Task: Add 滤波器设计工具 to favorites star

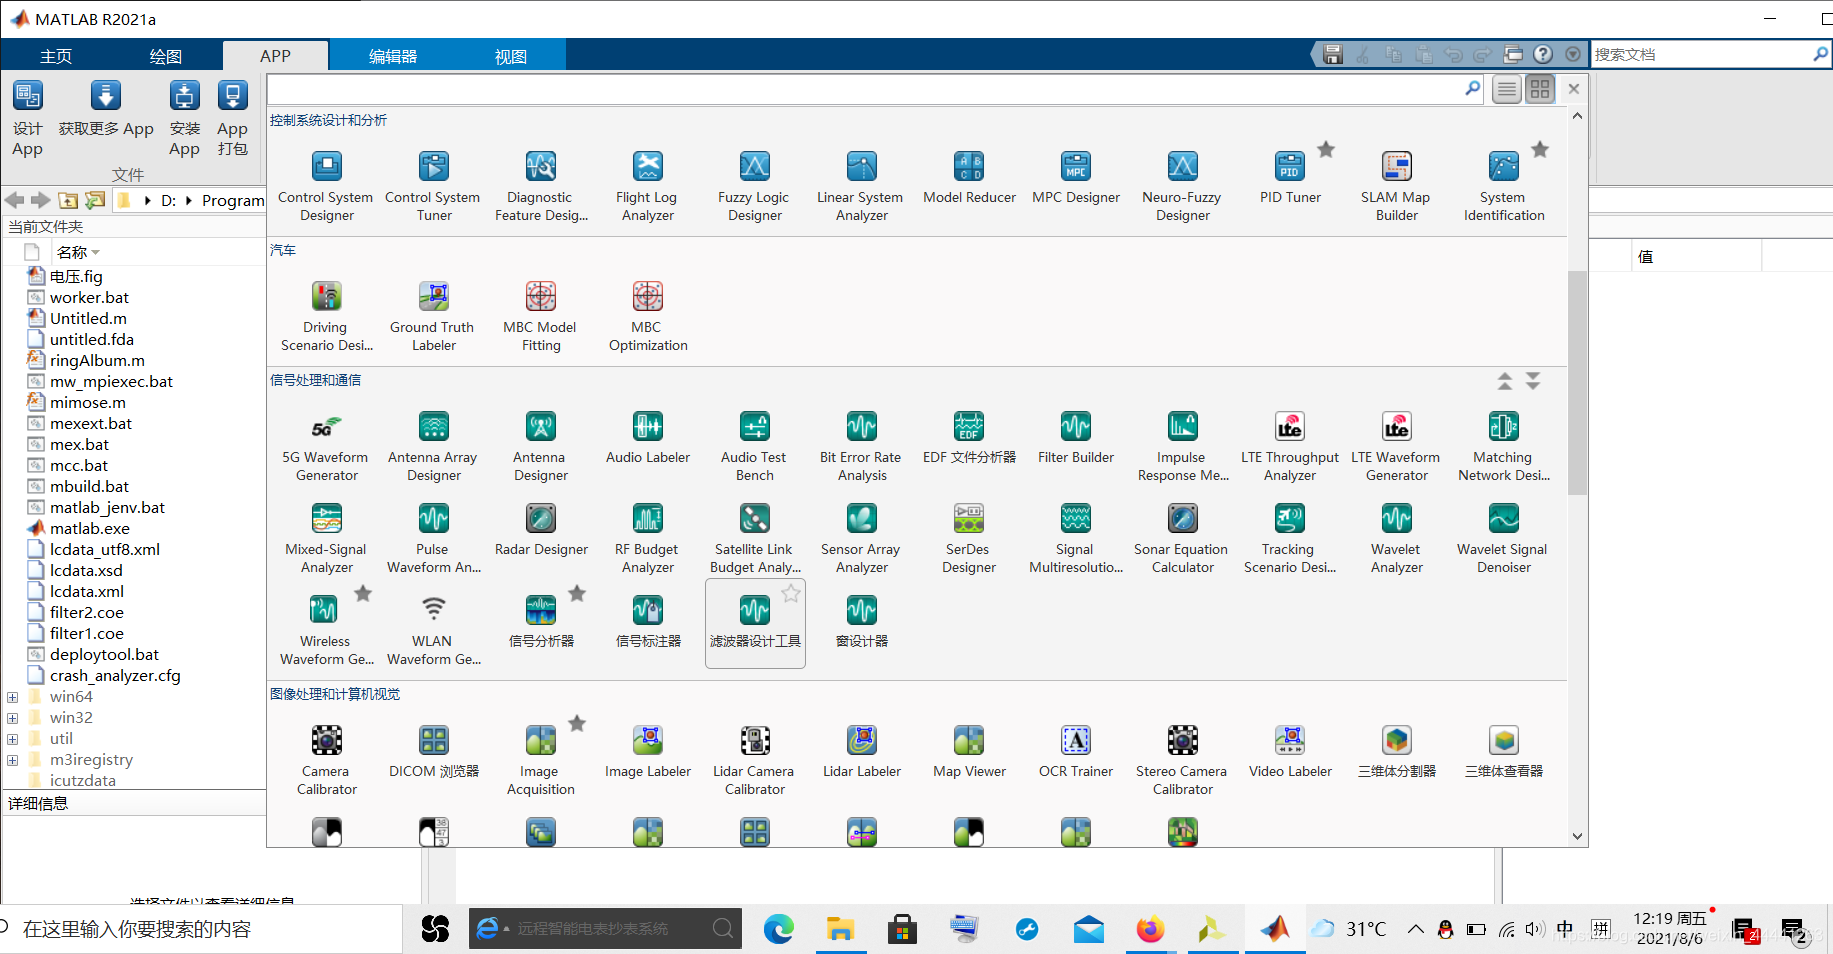Action: pyautogui.click(x=791, y=593)
